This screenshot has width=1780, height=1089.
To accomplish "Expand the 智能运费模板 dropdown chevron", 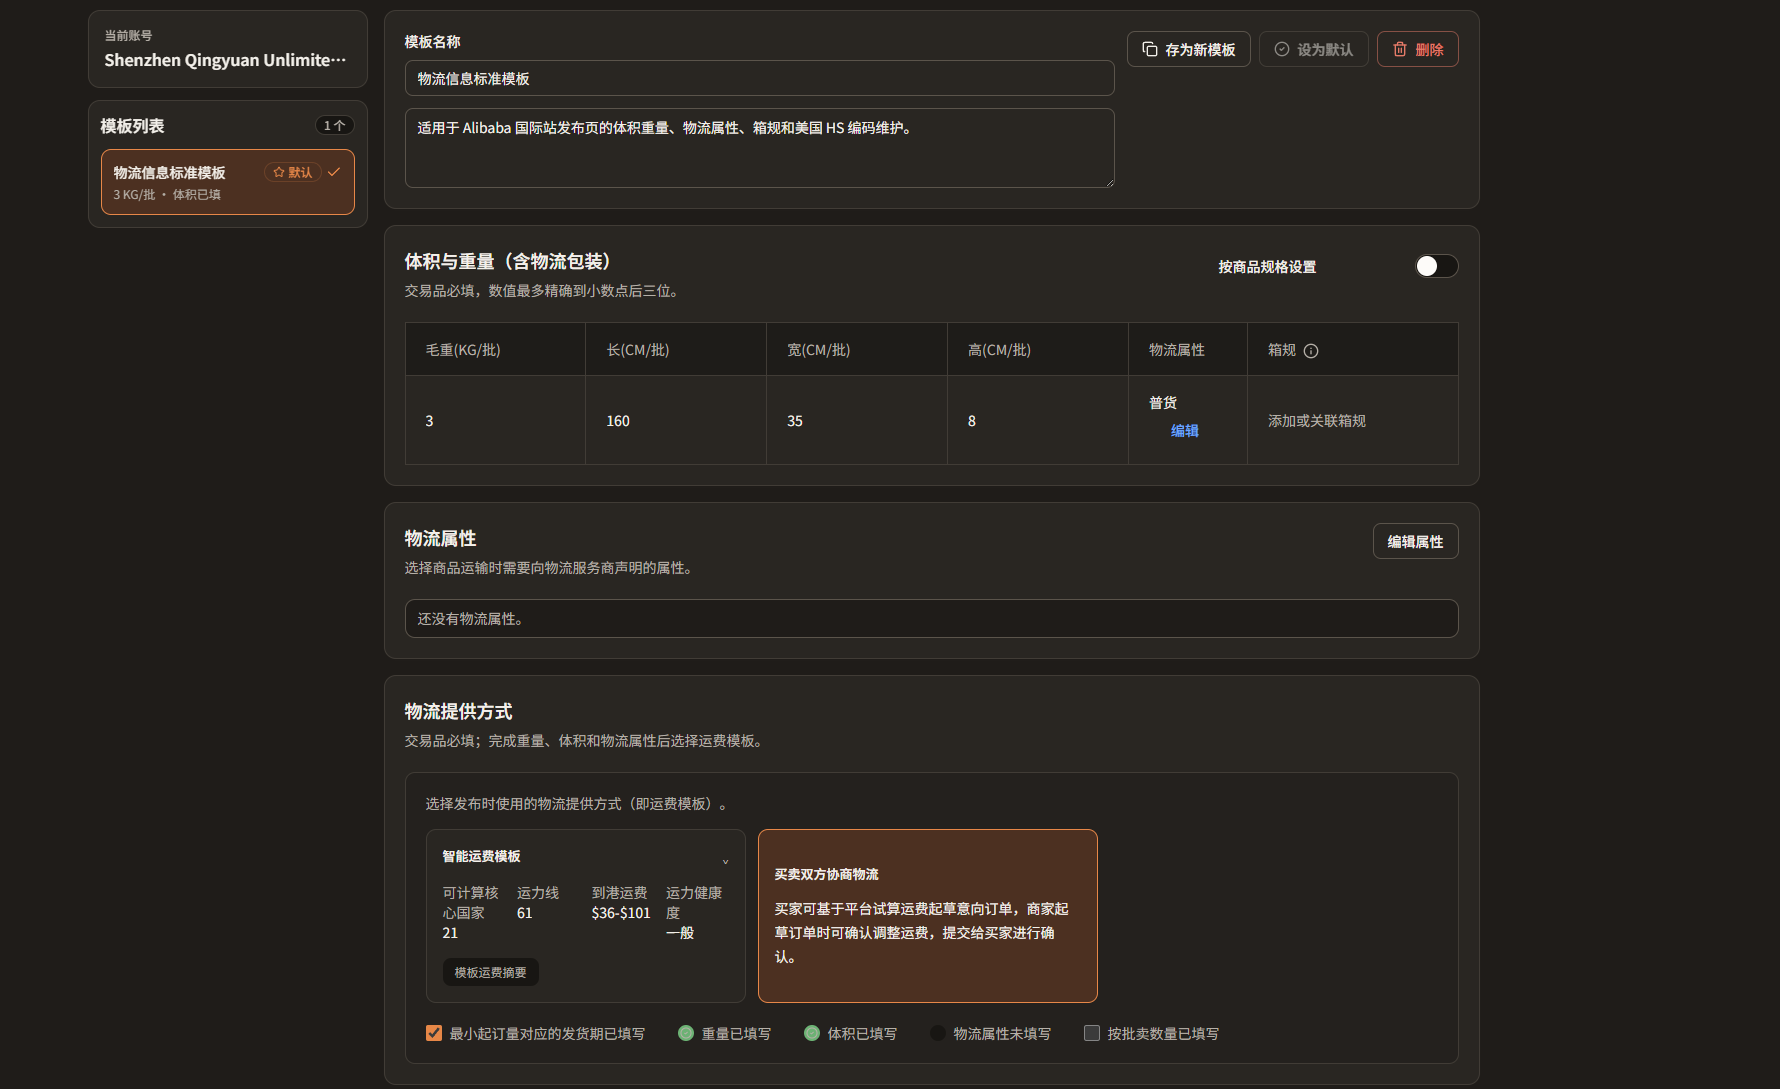I will pos(725,861).
